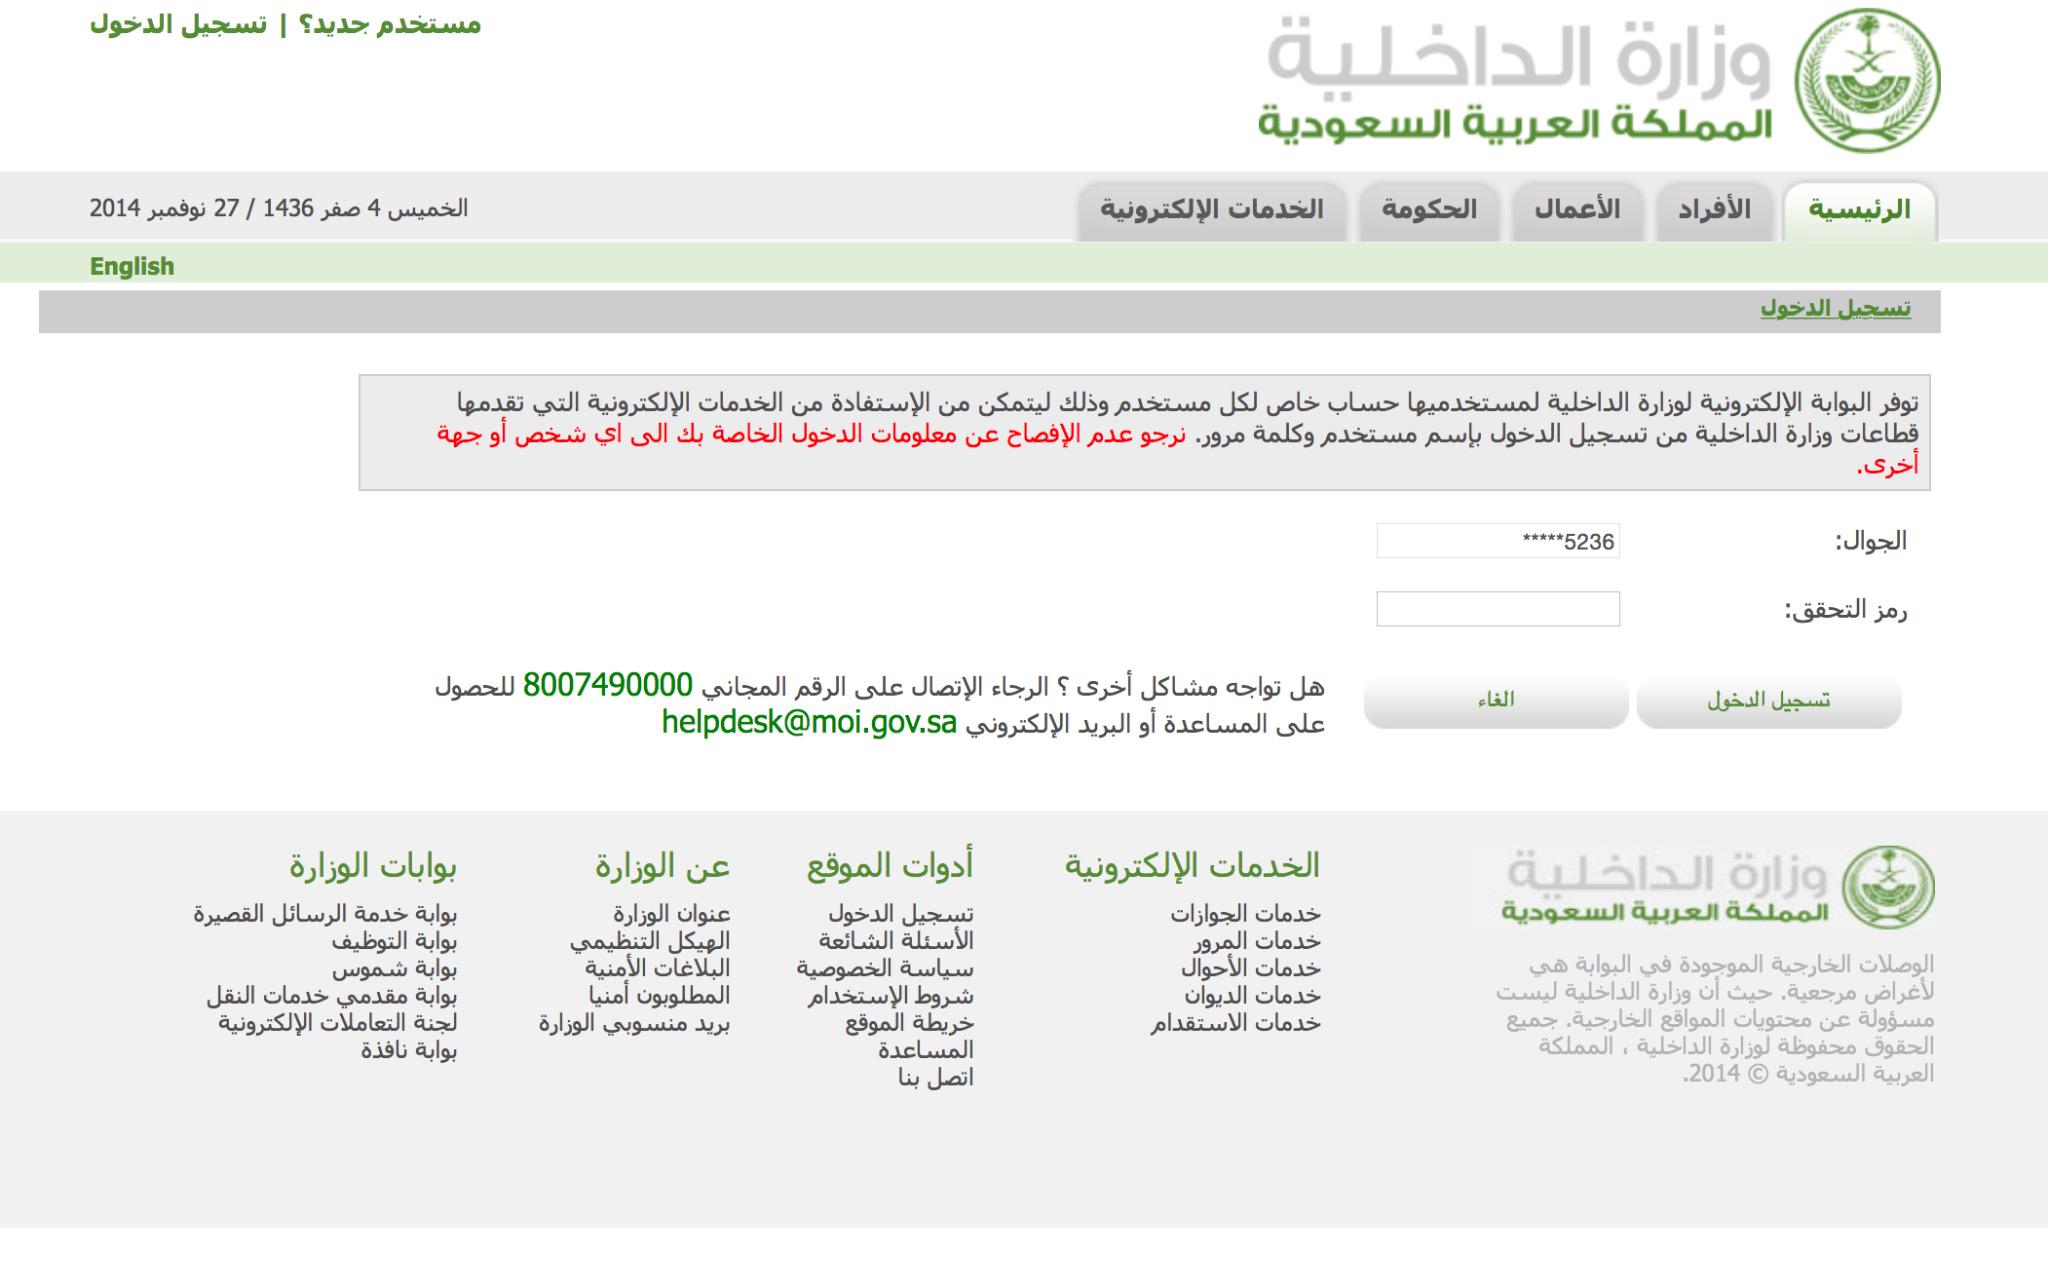The width and height of the screenshot is (2048, 1266).
Task: Open شروط الإستخدام terms link
Action: (x=891, y=996)
